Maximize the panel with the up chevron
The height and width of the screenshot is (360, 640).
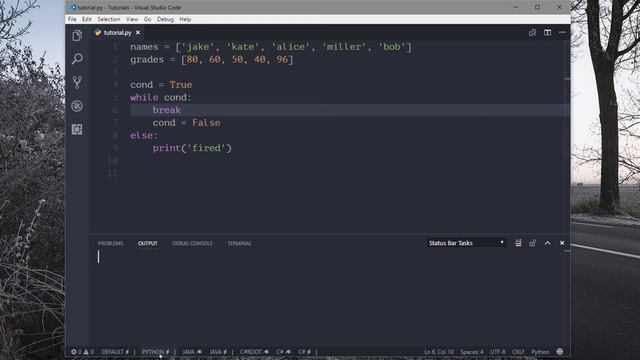click(x=547, y=243)
